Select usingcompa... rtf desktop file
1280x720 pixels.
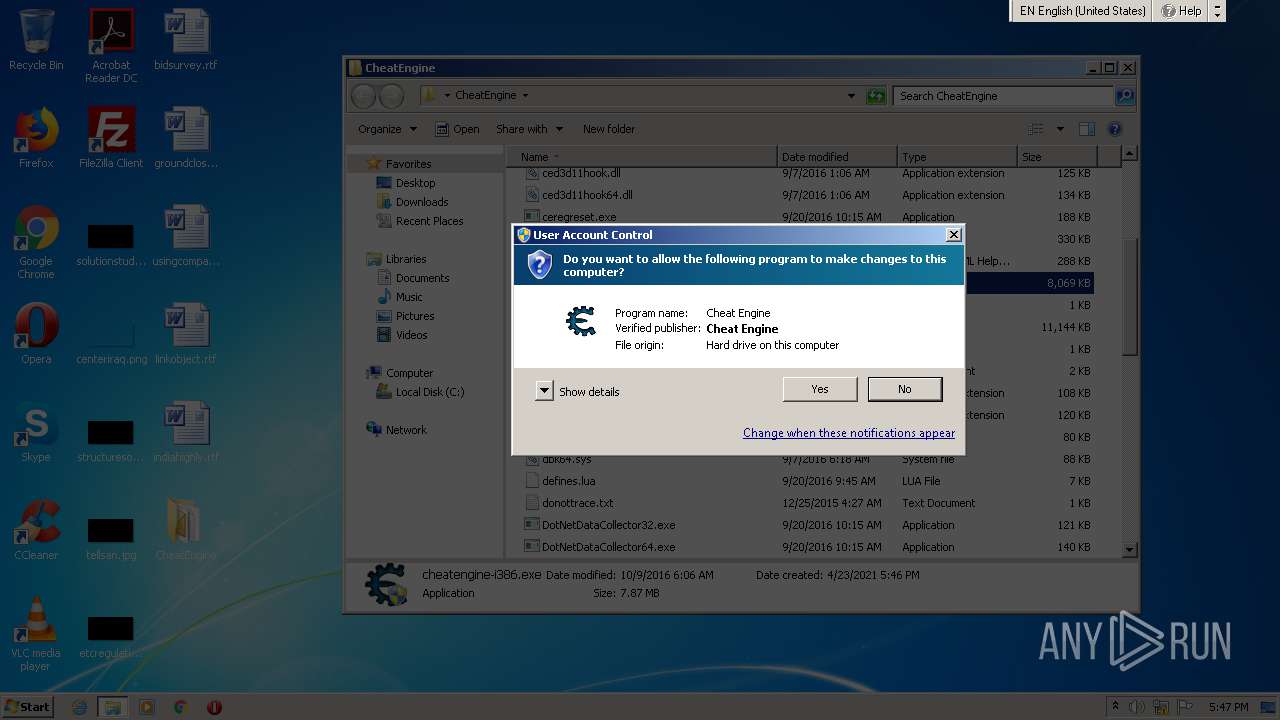pyautogui.click(x=186, y=236)
